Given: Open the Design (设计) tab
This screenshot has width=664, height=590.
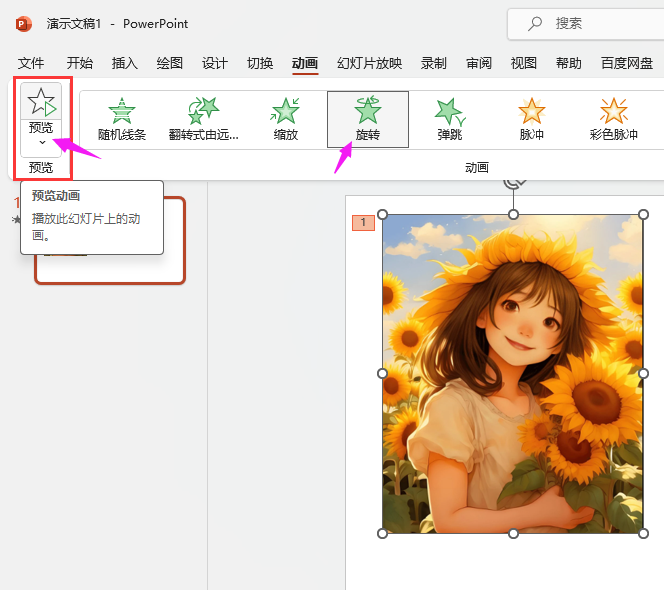Looking at the screenshot, I should [215, 63].
